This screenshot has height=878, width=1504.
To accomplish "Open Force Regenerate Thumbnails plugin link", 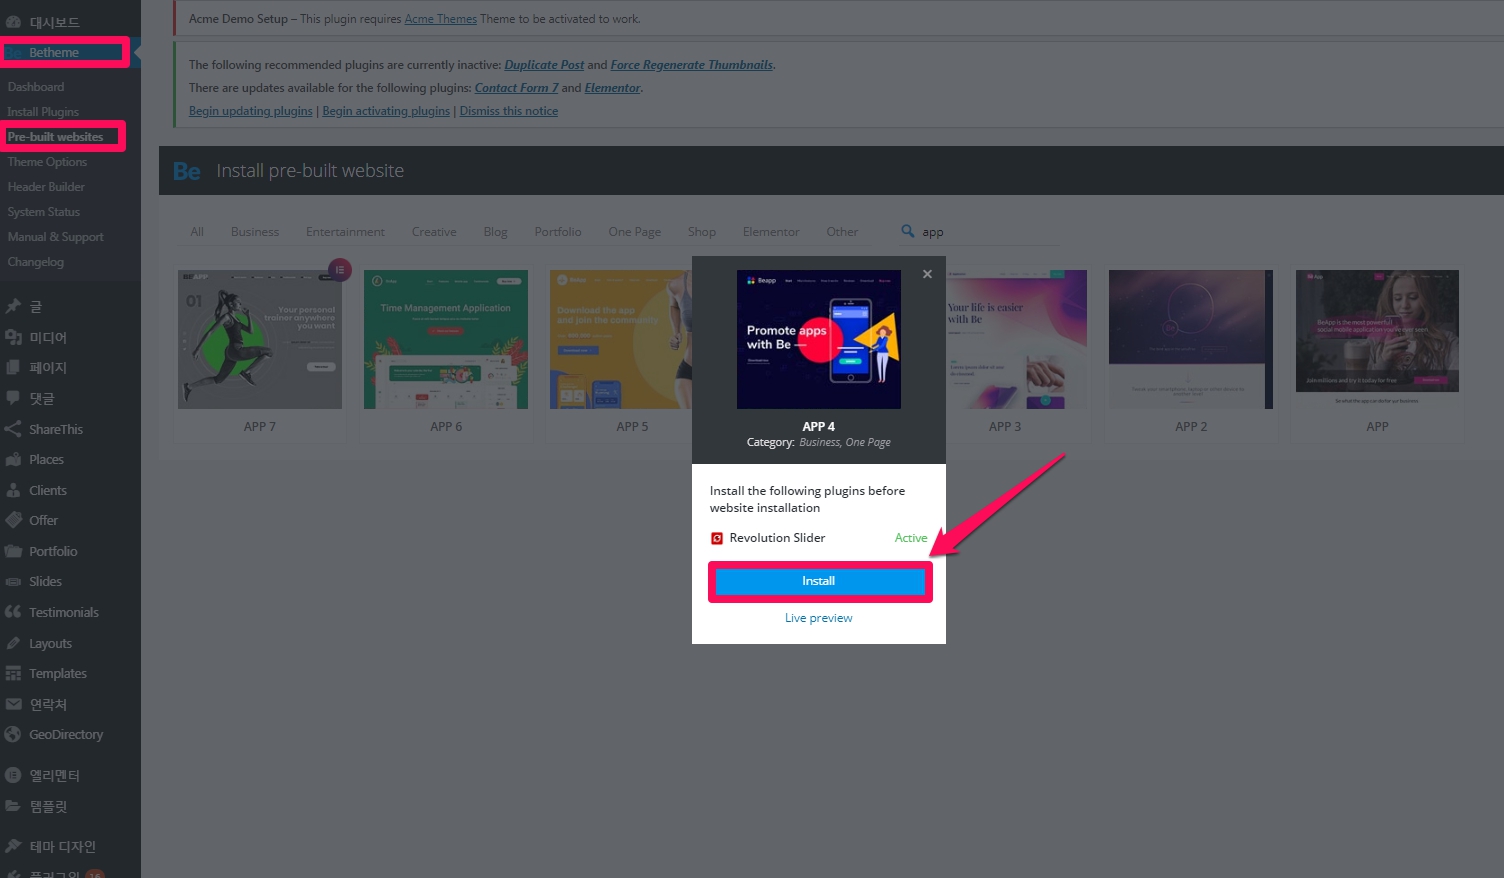I will click(692, 65).
